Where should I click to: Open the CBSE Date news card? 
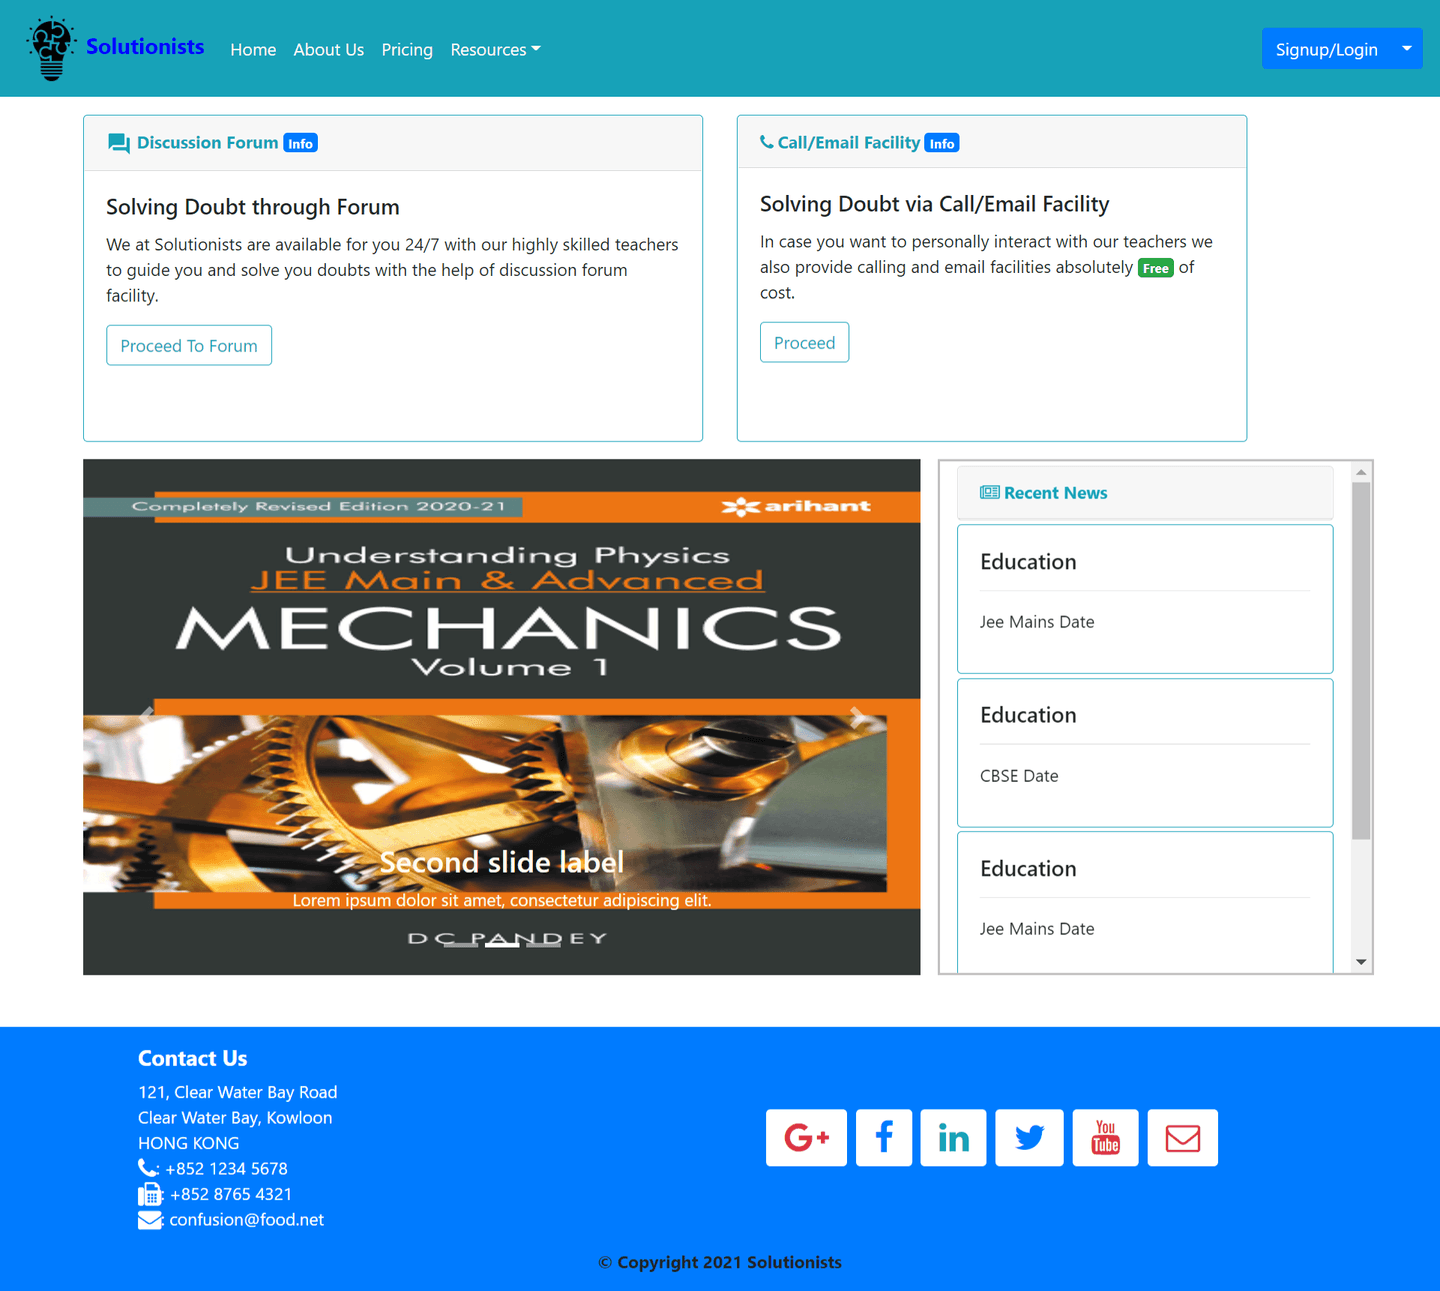[x=1145, y=753]
